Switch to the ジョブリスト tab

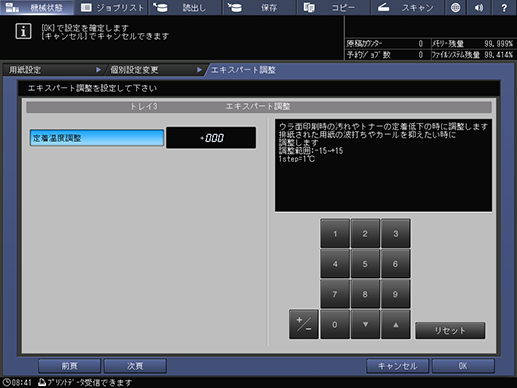111,7
